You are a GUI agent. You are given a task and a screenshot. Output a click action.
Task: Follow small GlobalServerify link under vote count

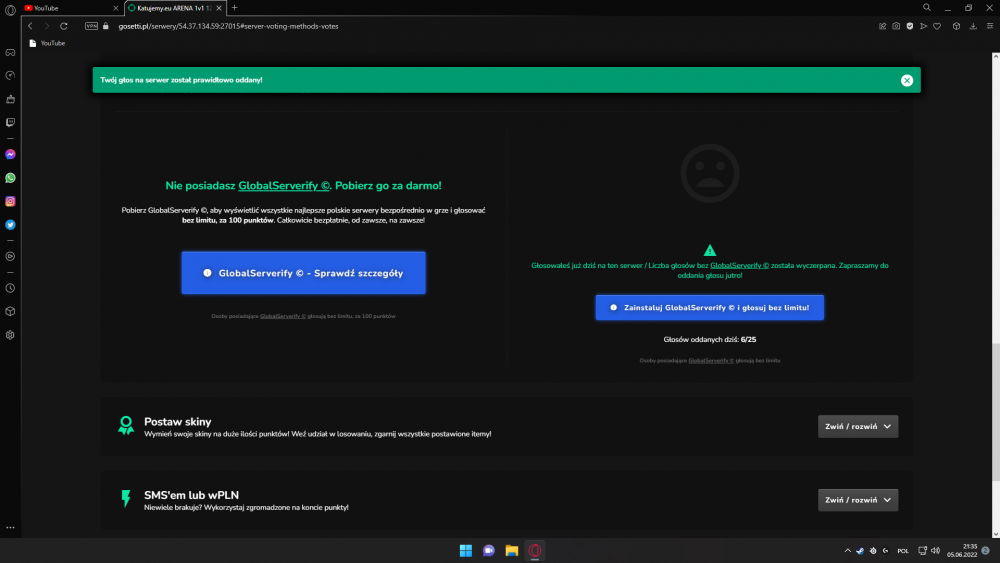pos(710,361)
